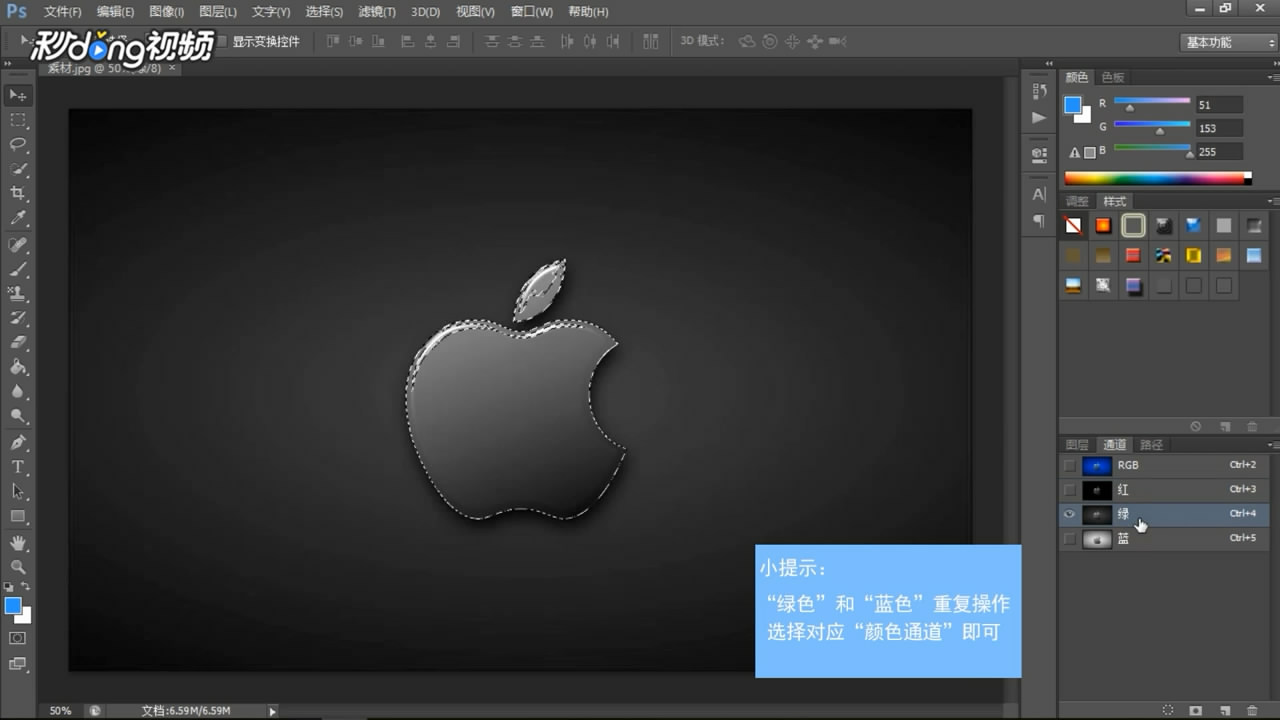The width and height of the screenshot is (1280, 720).
Task: Select the Paint Bucket tool
Action: point(18,368)
